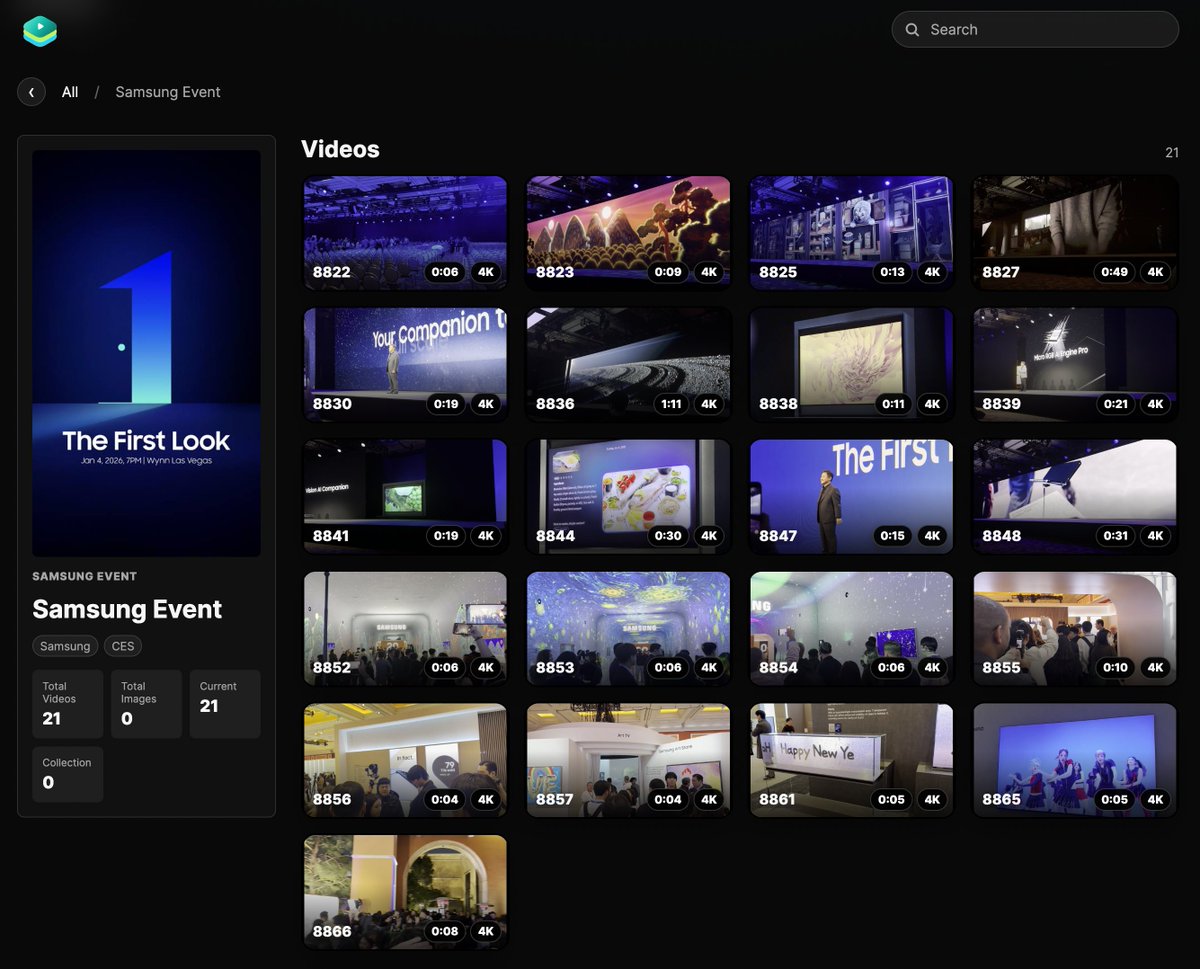
Task: Click the Total Images stat card
Action: point(146,704)
